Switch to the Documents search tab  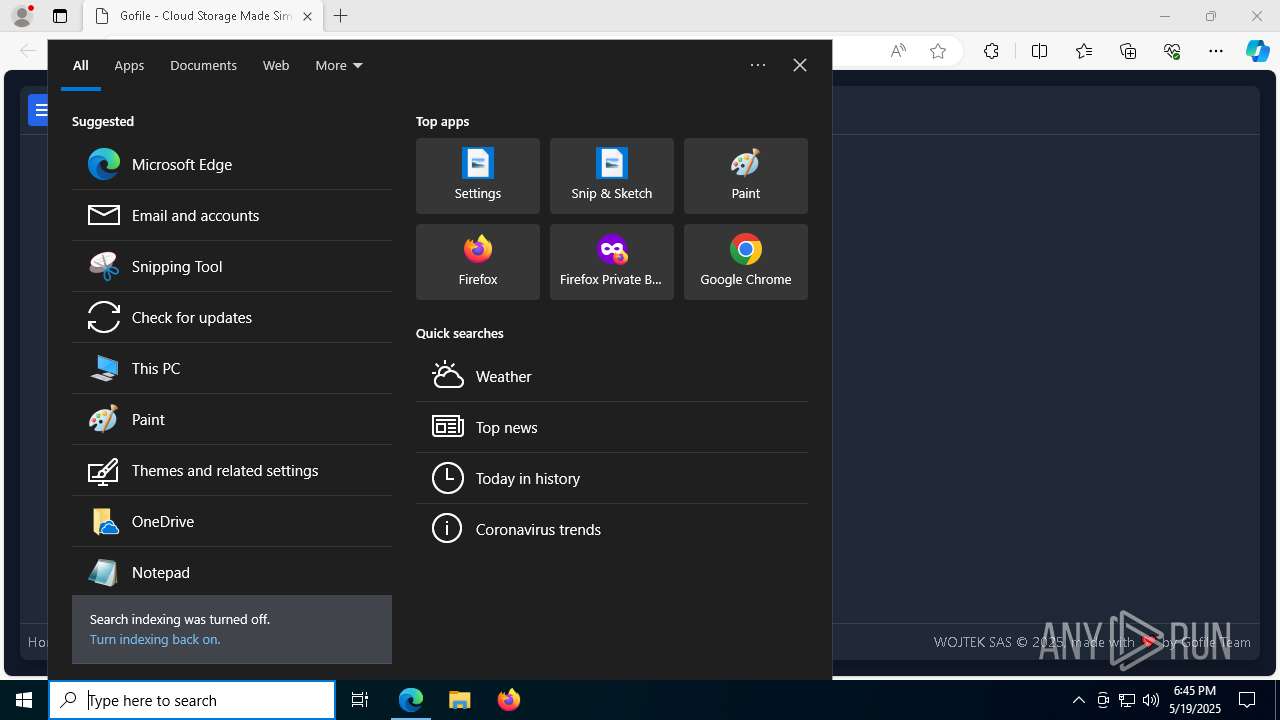203,65
